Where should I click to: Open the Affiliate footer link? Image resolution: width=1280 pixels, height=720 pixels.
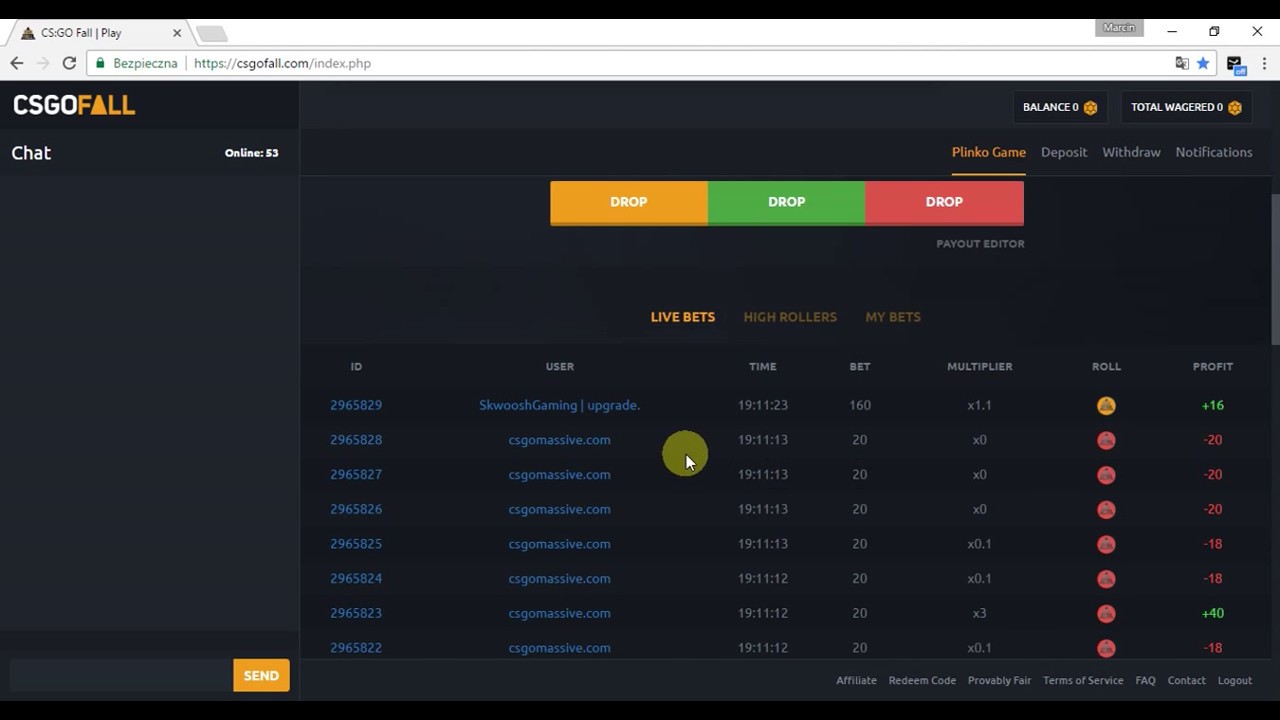[856, 680]
